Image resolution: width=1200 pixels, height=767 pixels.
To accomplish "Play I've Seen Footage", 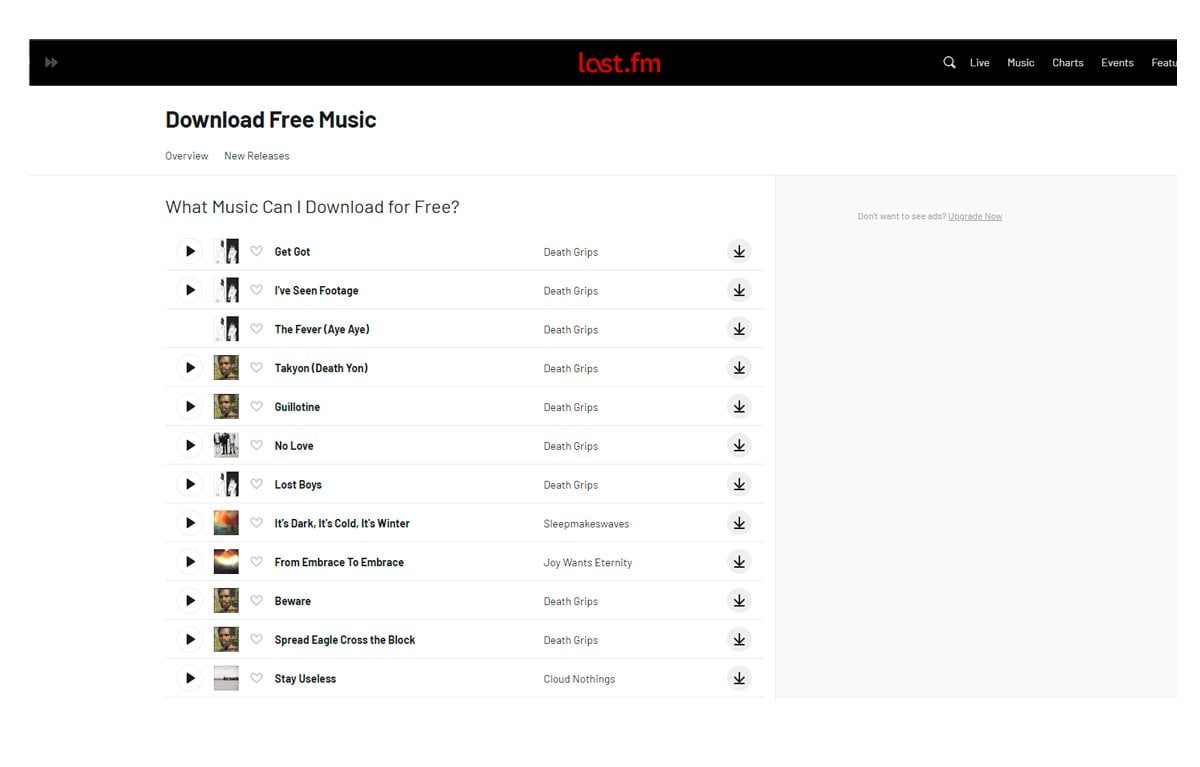I will [x=190, y=291].
